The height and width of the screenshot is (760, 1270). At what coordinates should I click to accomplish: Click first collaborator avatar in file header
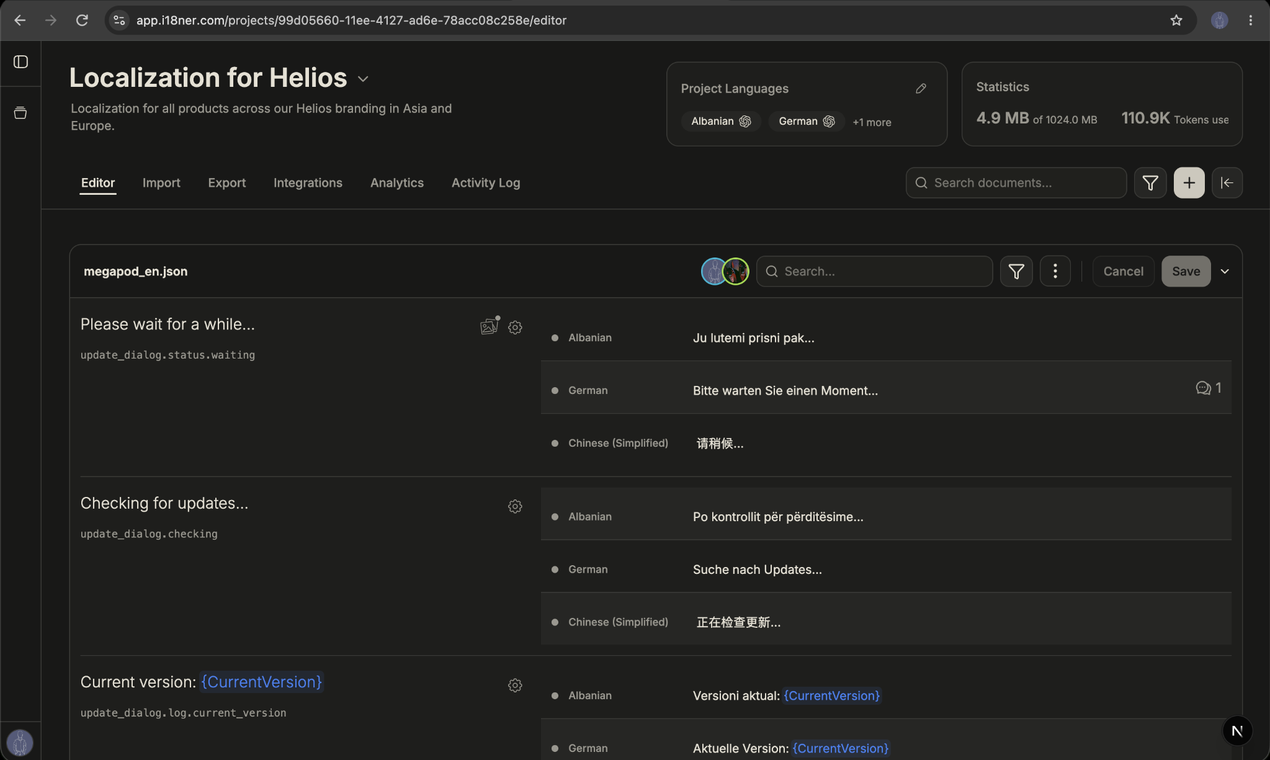click(x=713, y=271)
